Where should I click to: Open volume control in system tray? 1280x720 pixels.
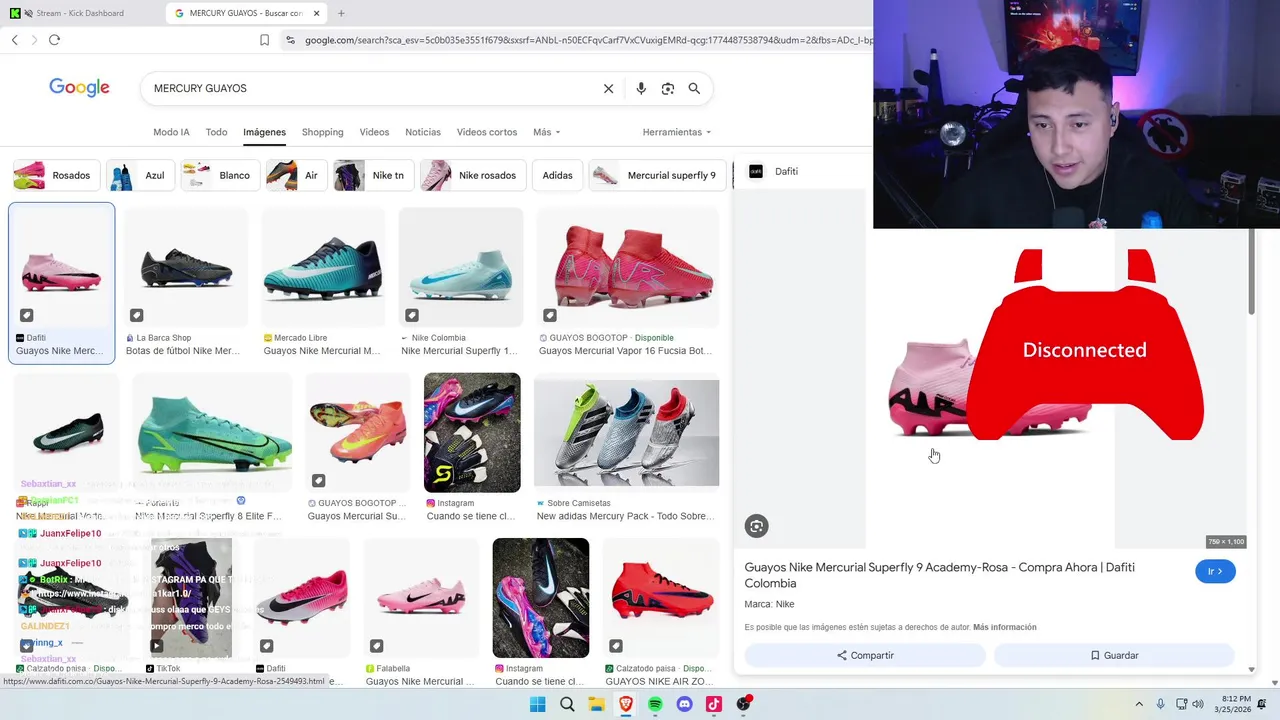pyautogui.click(x=1199, y=704)
